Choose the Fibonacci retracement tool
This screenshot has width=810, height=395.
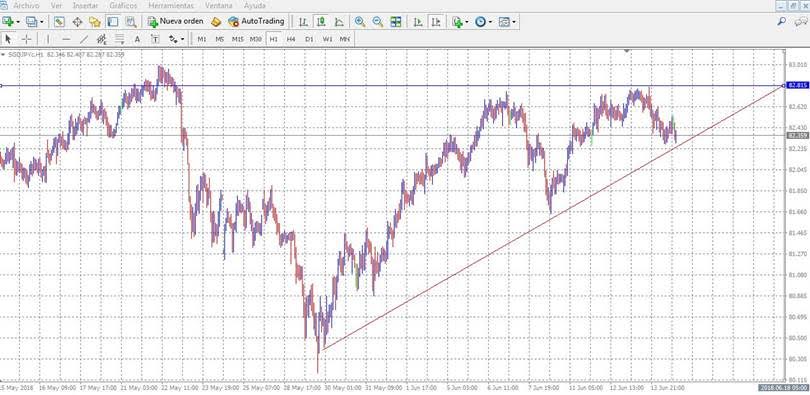(x=102, y=39)
